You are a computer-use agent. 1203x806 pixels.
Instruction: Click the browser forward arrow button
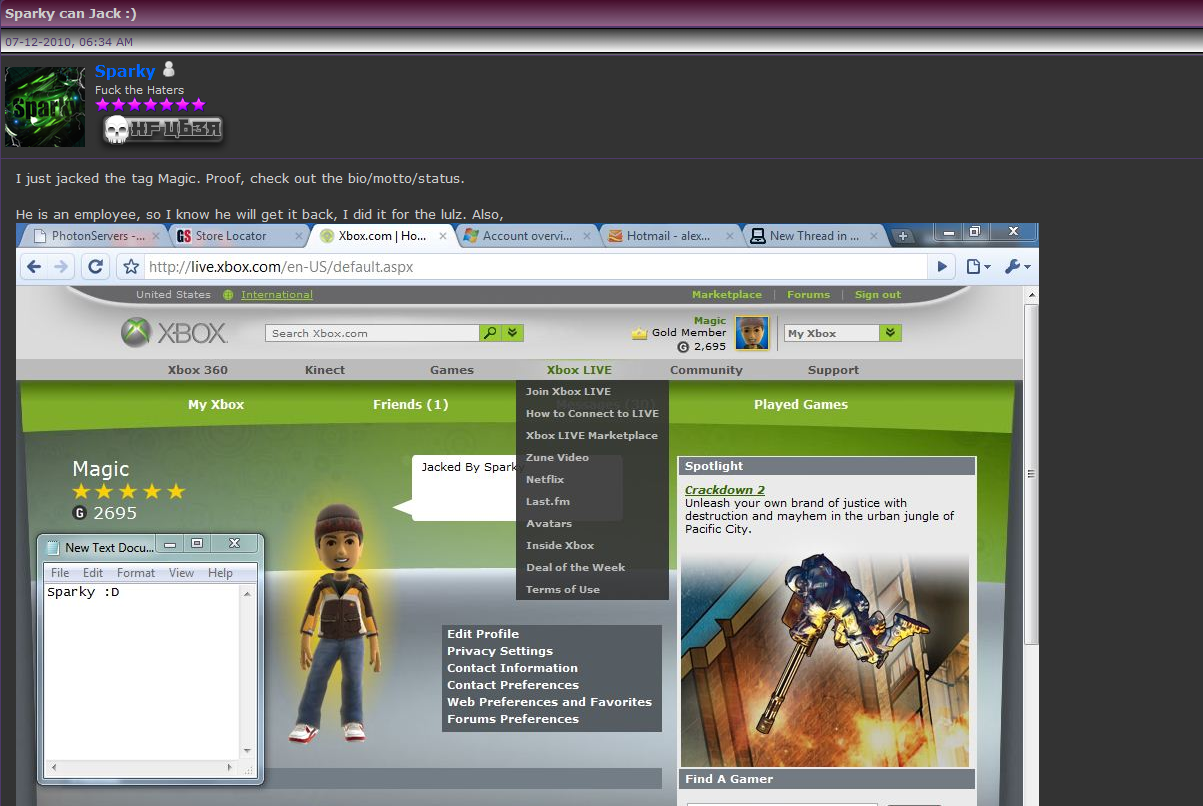pyautogui.click(x=61, y=267)
